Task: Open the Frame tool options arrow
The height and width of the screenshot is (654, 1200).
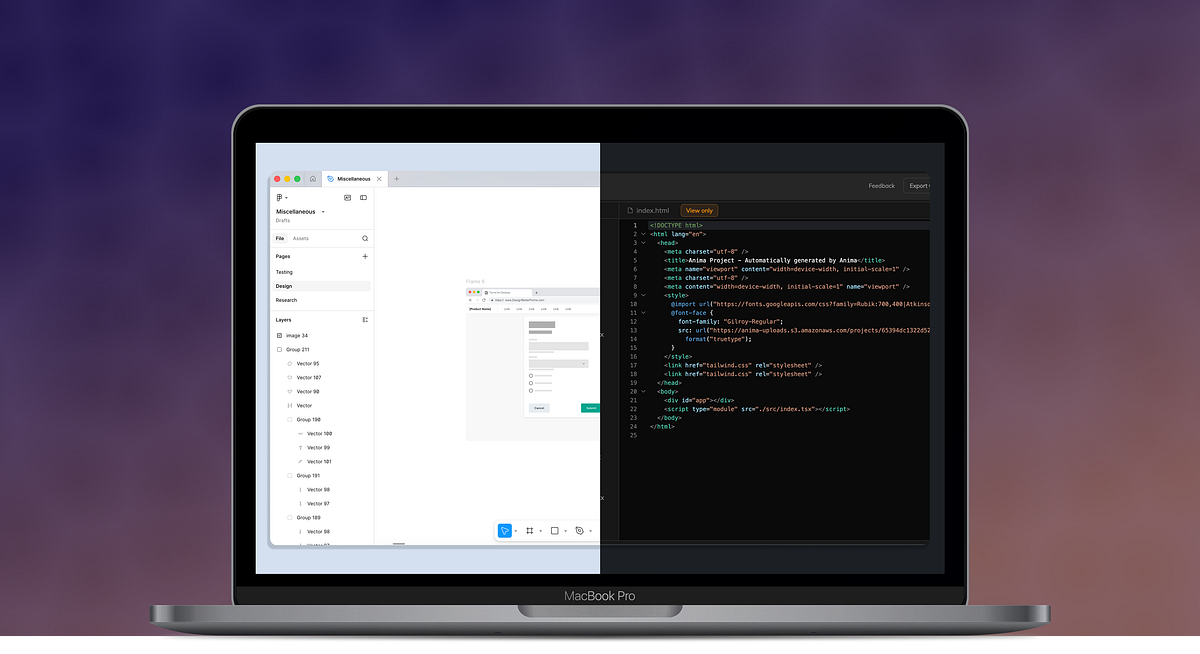Action: click(541, 531)
